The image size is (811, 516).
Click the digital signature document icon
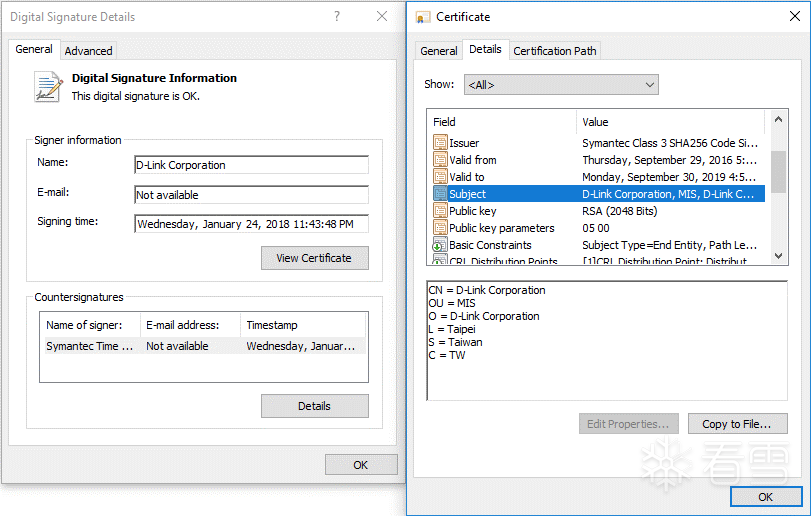(48, 87)
